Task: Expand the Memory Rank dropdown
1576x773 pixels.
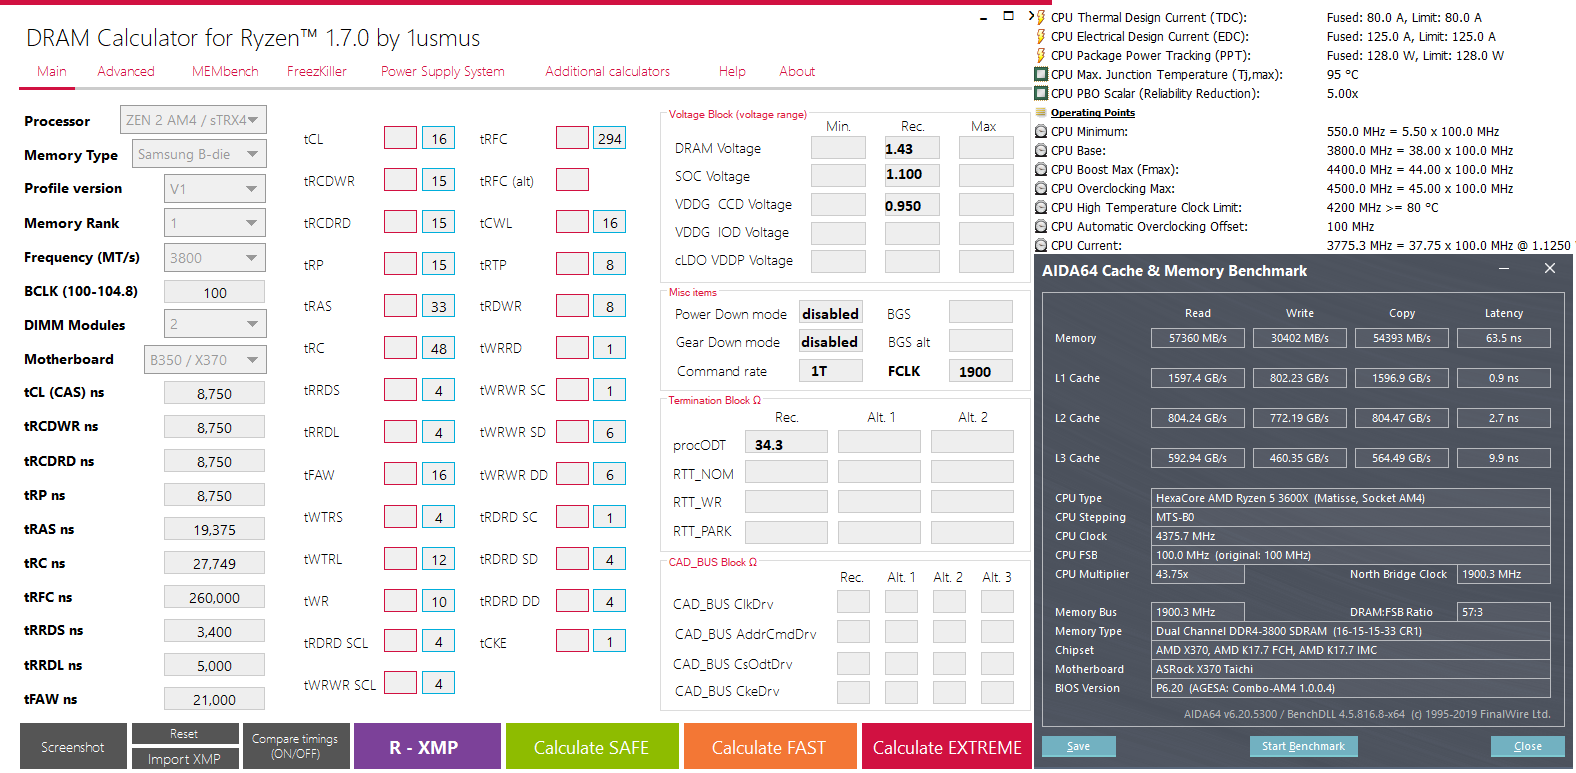Action: pyautogui.click(x=215, y=223)
